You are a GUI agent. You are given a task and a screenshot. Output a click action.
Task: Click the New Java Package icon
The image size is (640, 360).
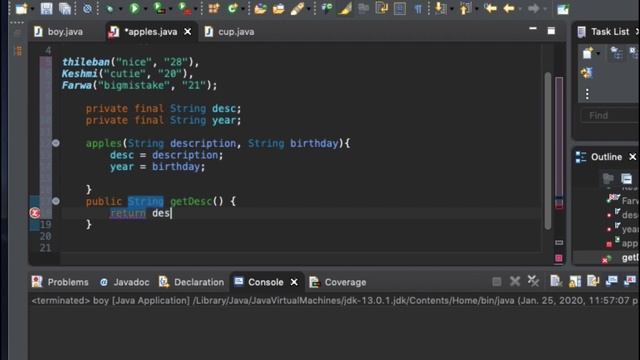coord(214,8)
